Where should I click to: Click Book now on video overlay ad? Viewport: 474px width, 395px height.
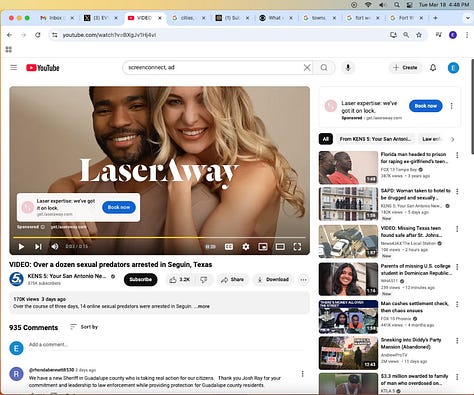[x=119, y=207]
